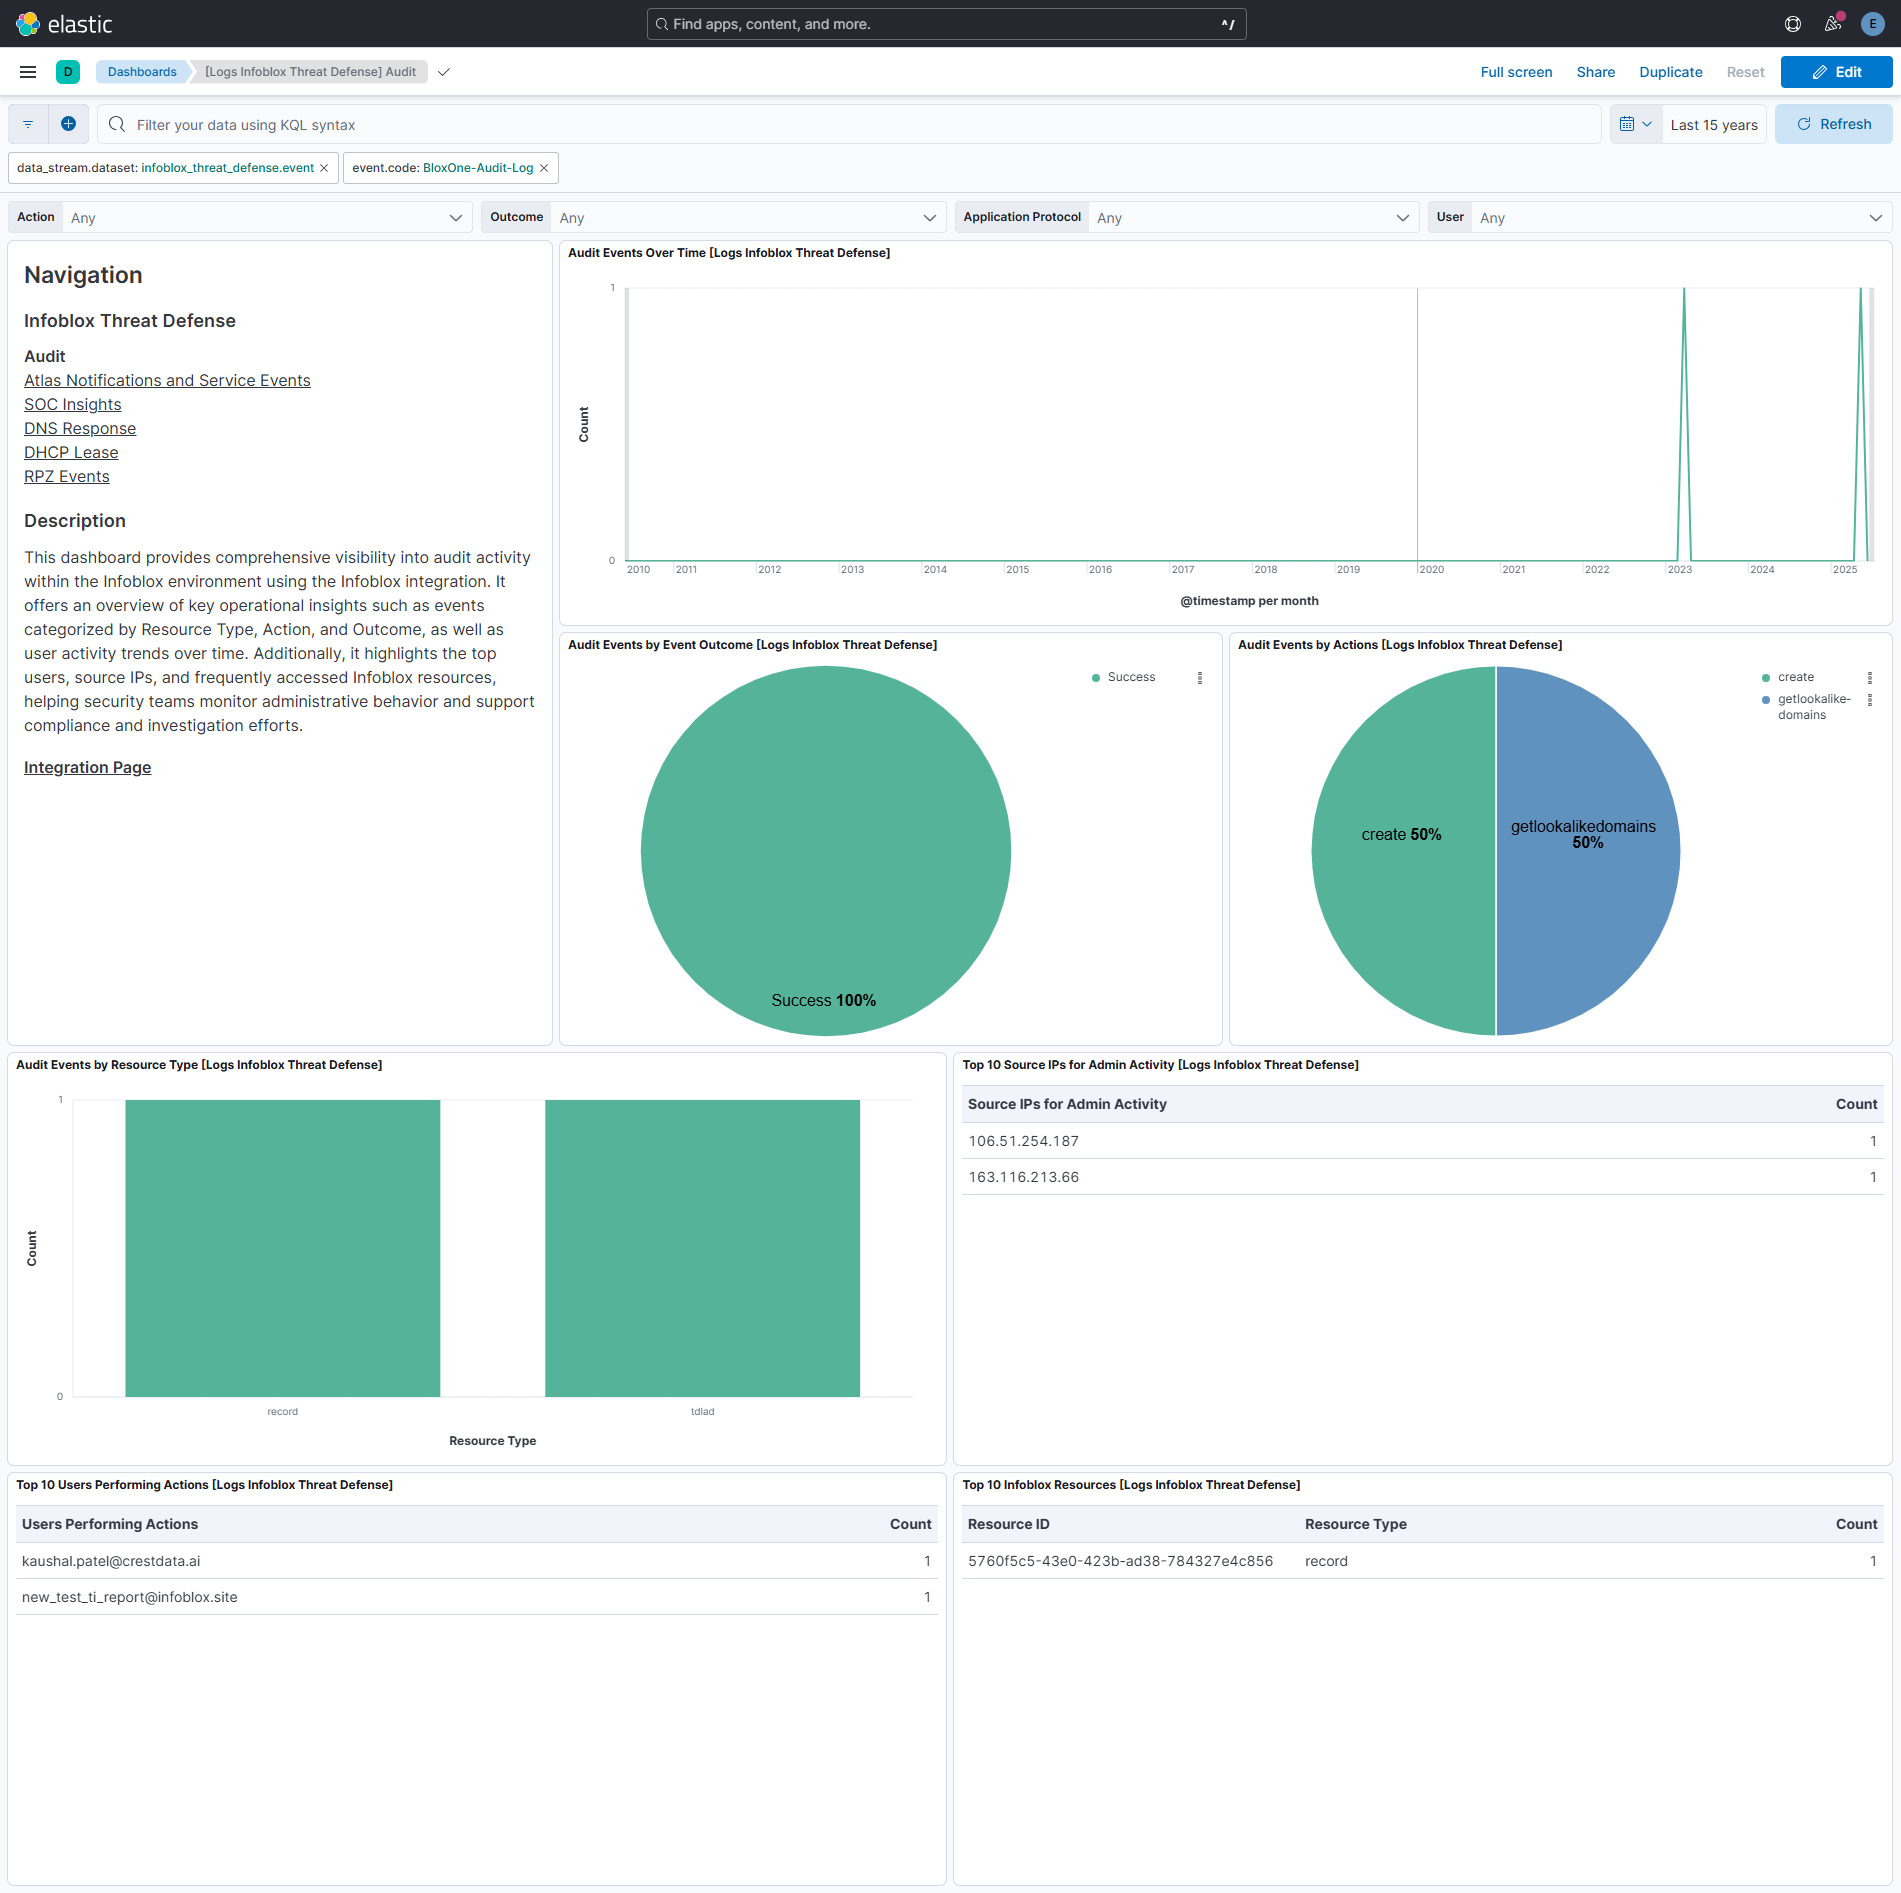1901x1893 pixels.
Task: Click the 5760f5c5-43e0-423b-ad38-784327e4c856 cell
Action: pyautogui.click(x=1120, y=1561)
